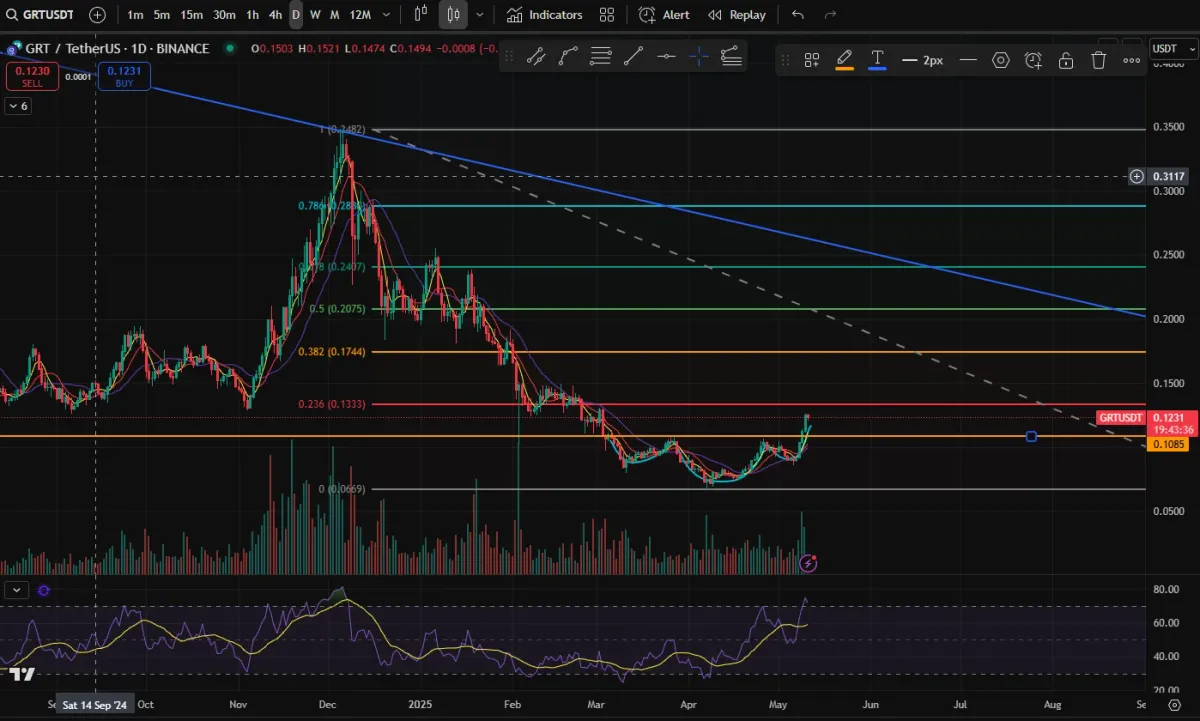1200x721 pixels.
Task: Open more drawing options ellipsis
Action: coord(1132,60)
